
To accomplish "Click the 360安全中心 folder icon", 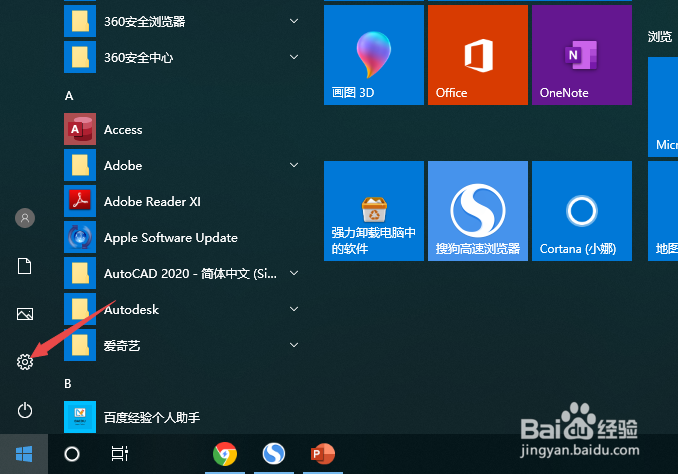I will 80,57.
